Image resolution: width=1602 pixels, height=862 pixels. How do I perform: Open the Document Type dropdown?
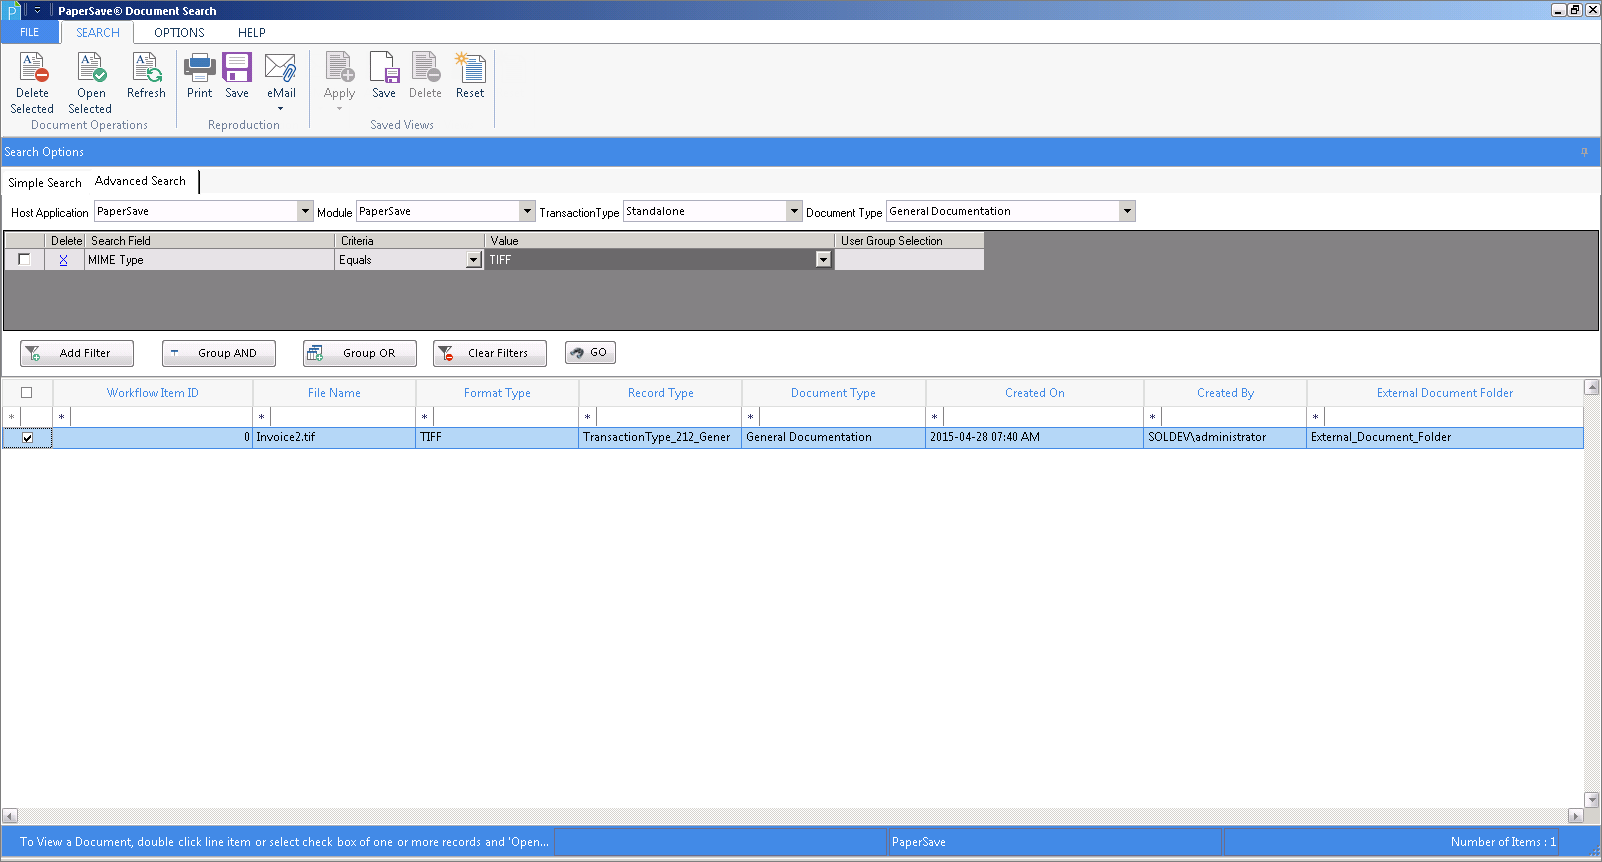(x=1127, y=211)
